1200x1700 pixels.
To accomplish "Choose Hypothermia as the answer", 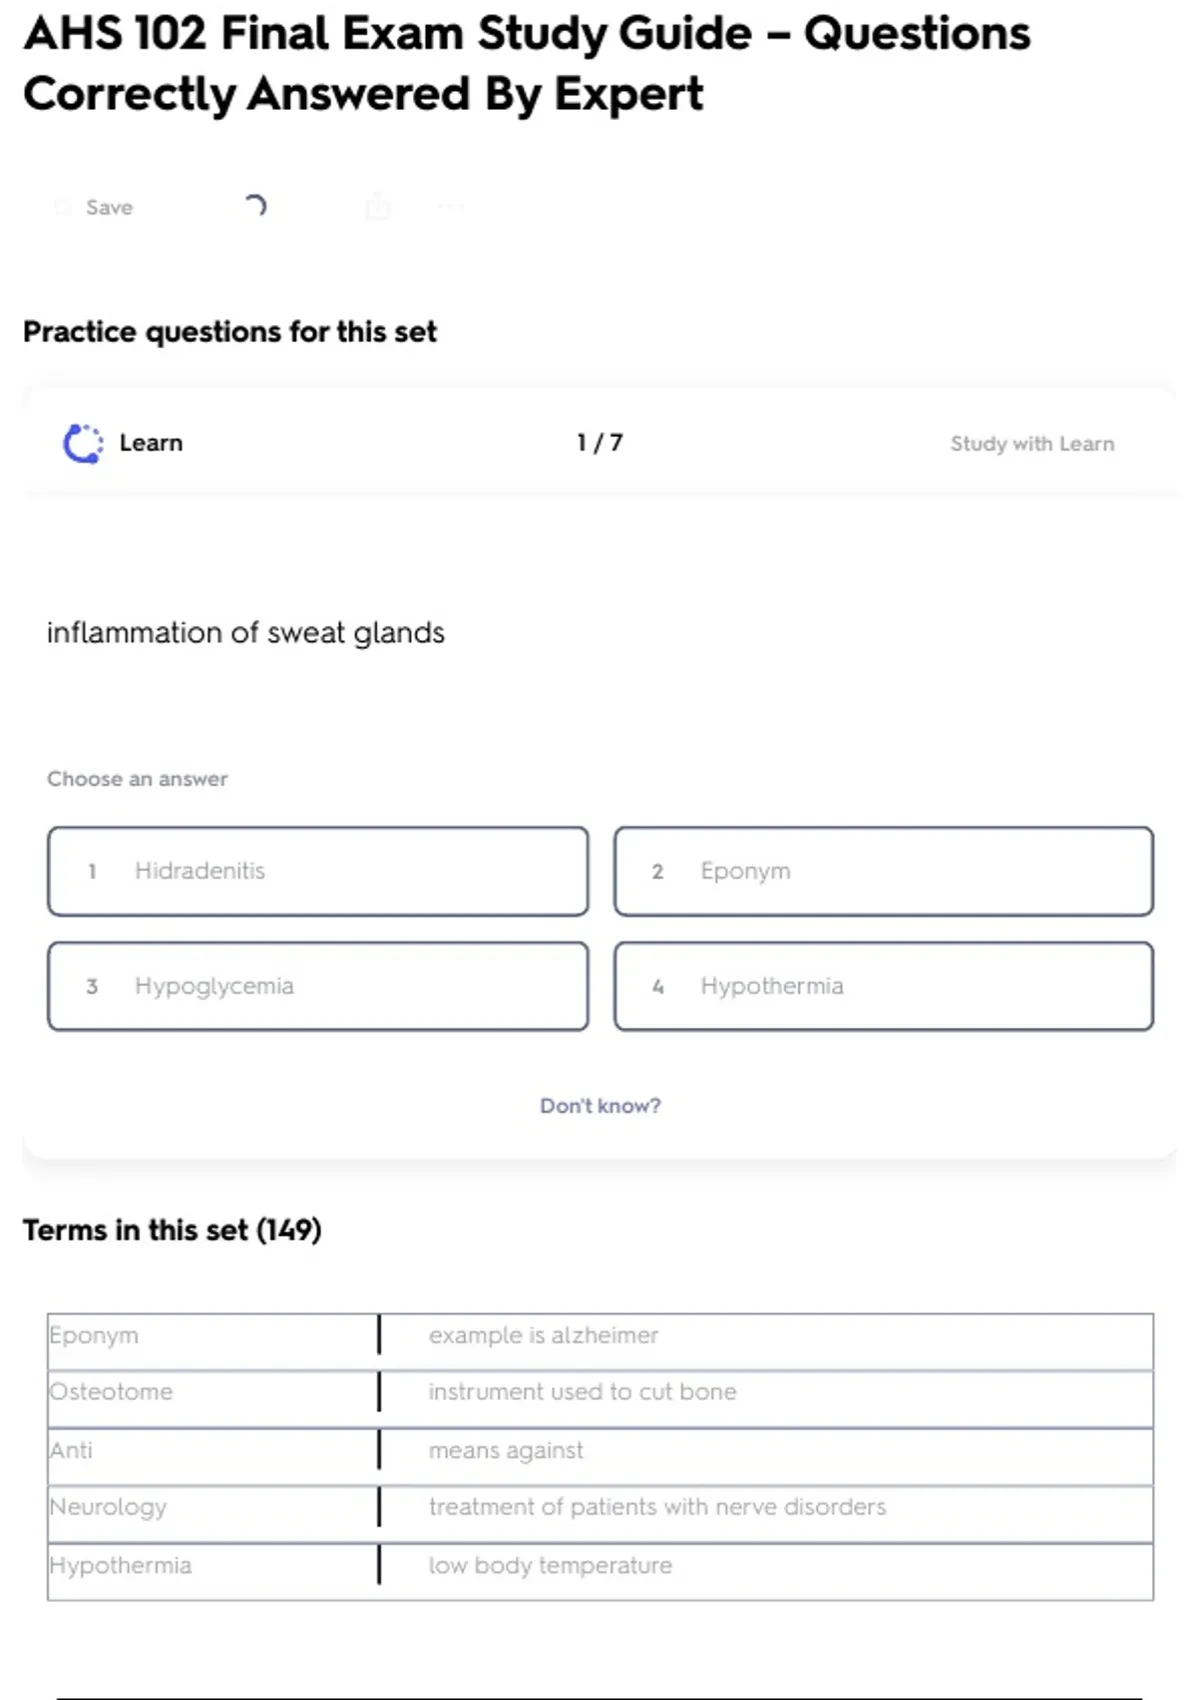I will point(883,986).
